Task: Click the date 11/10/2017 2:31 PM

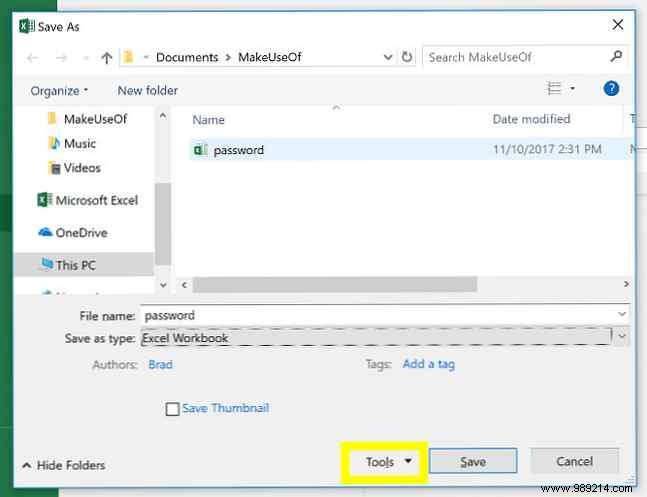Action: pos(547,149)
